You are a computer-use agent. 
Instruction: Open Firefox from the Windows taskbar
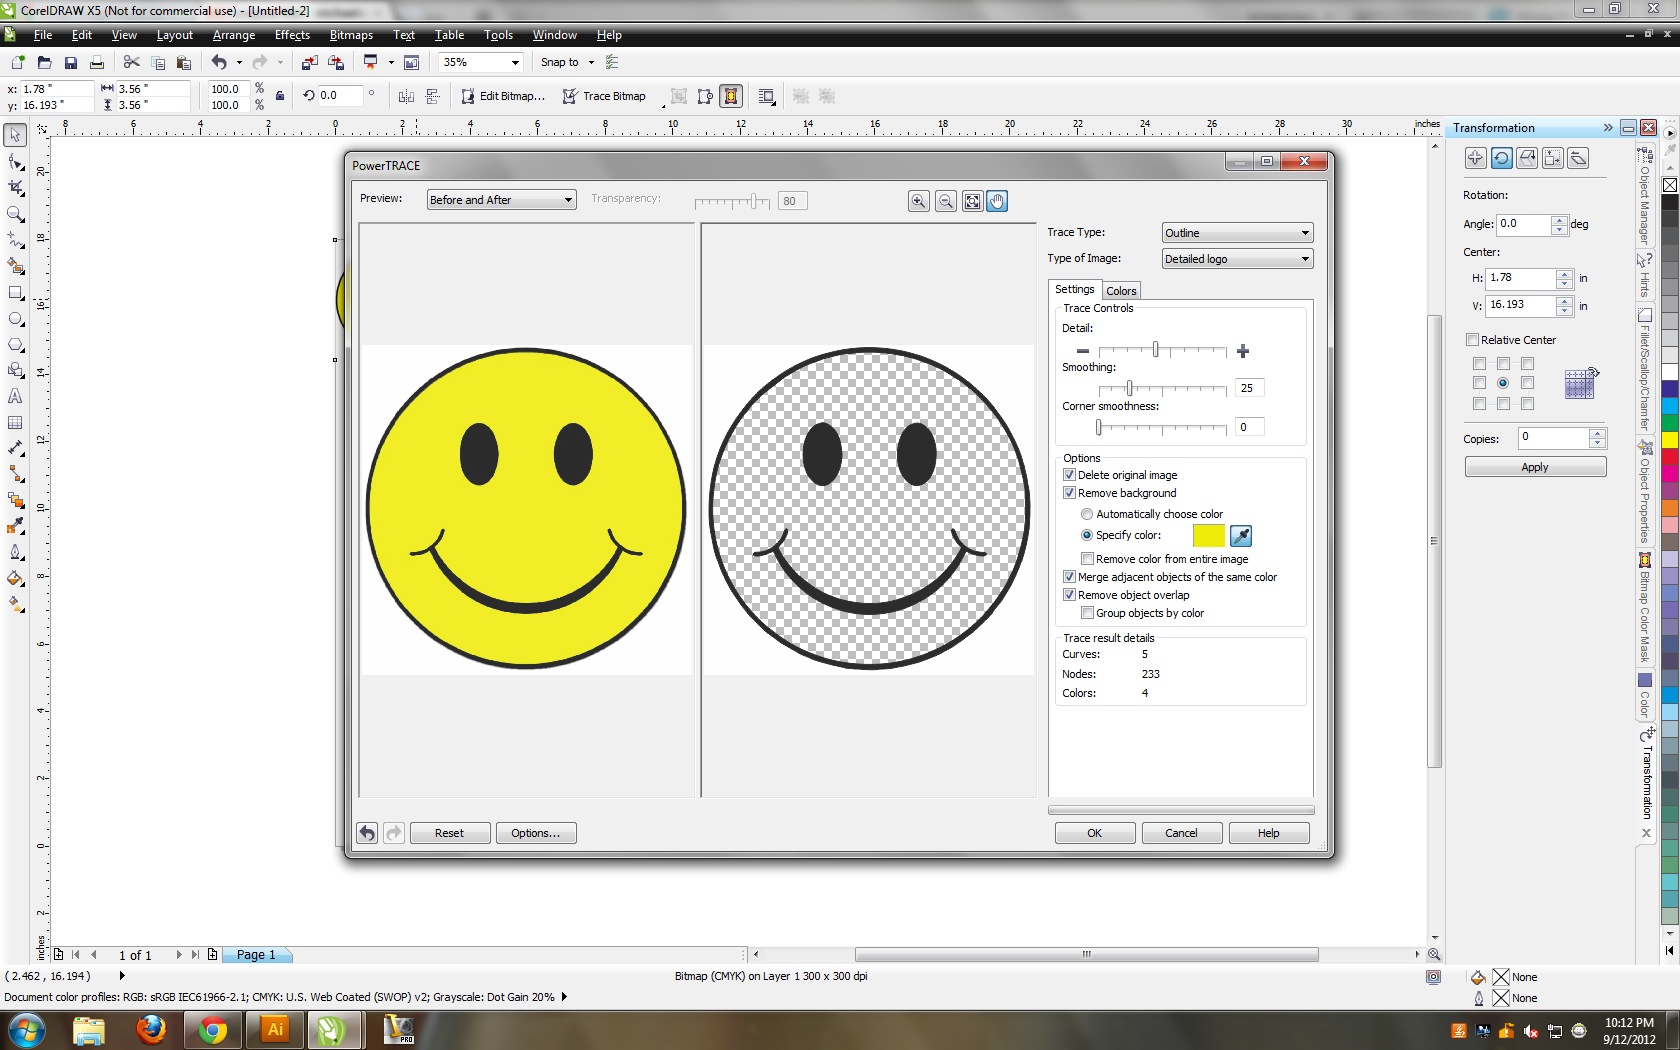(151, 1029)
